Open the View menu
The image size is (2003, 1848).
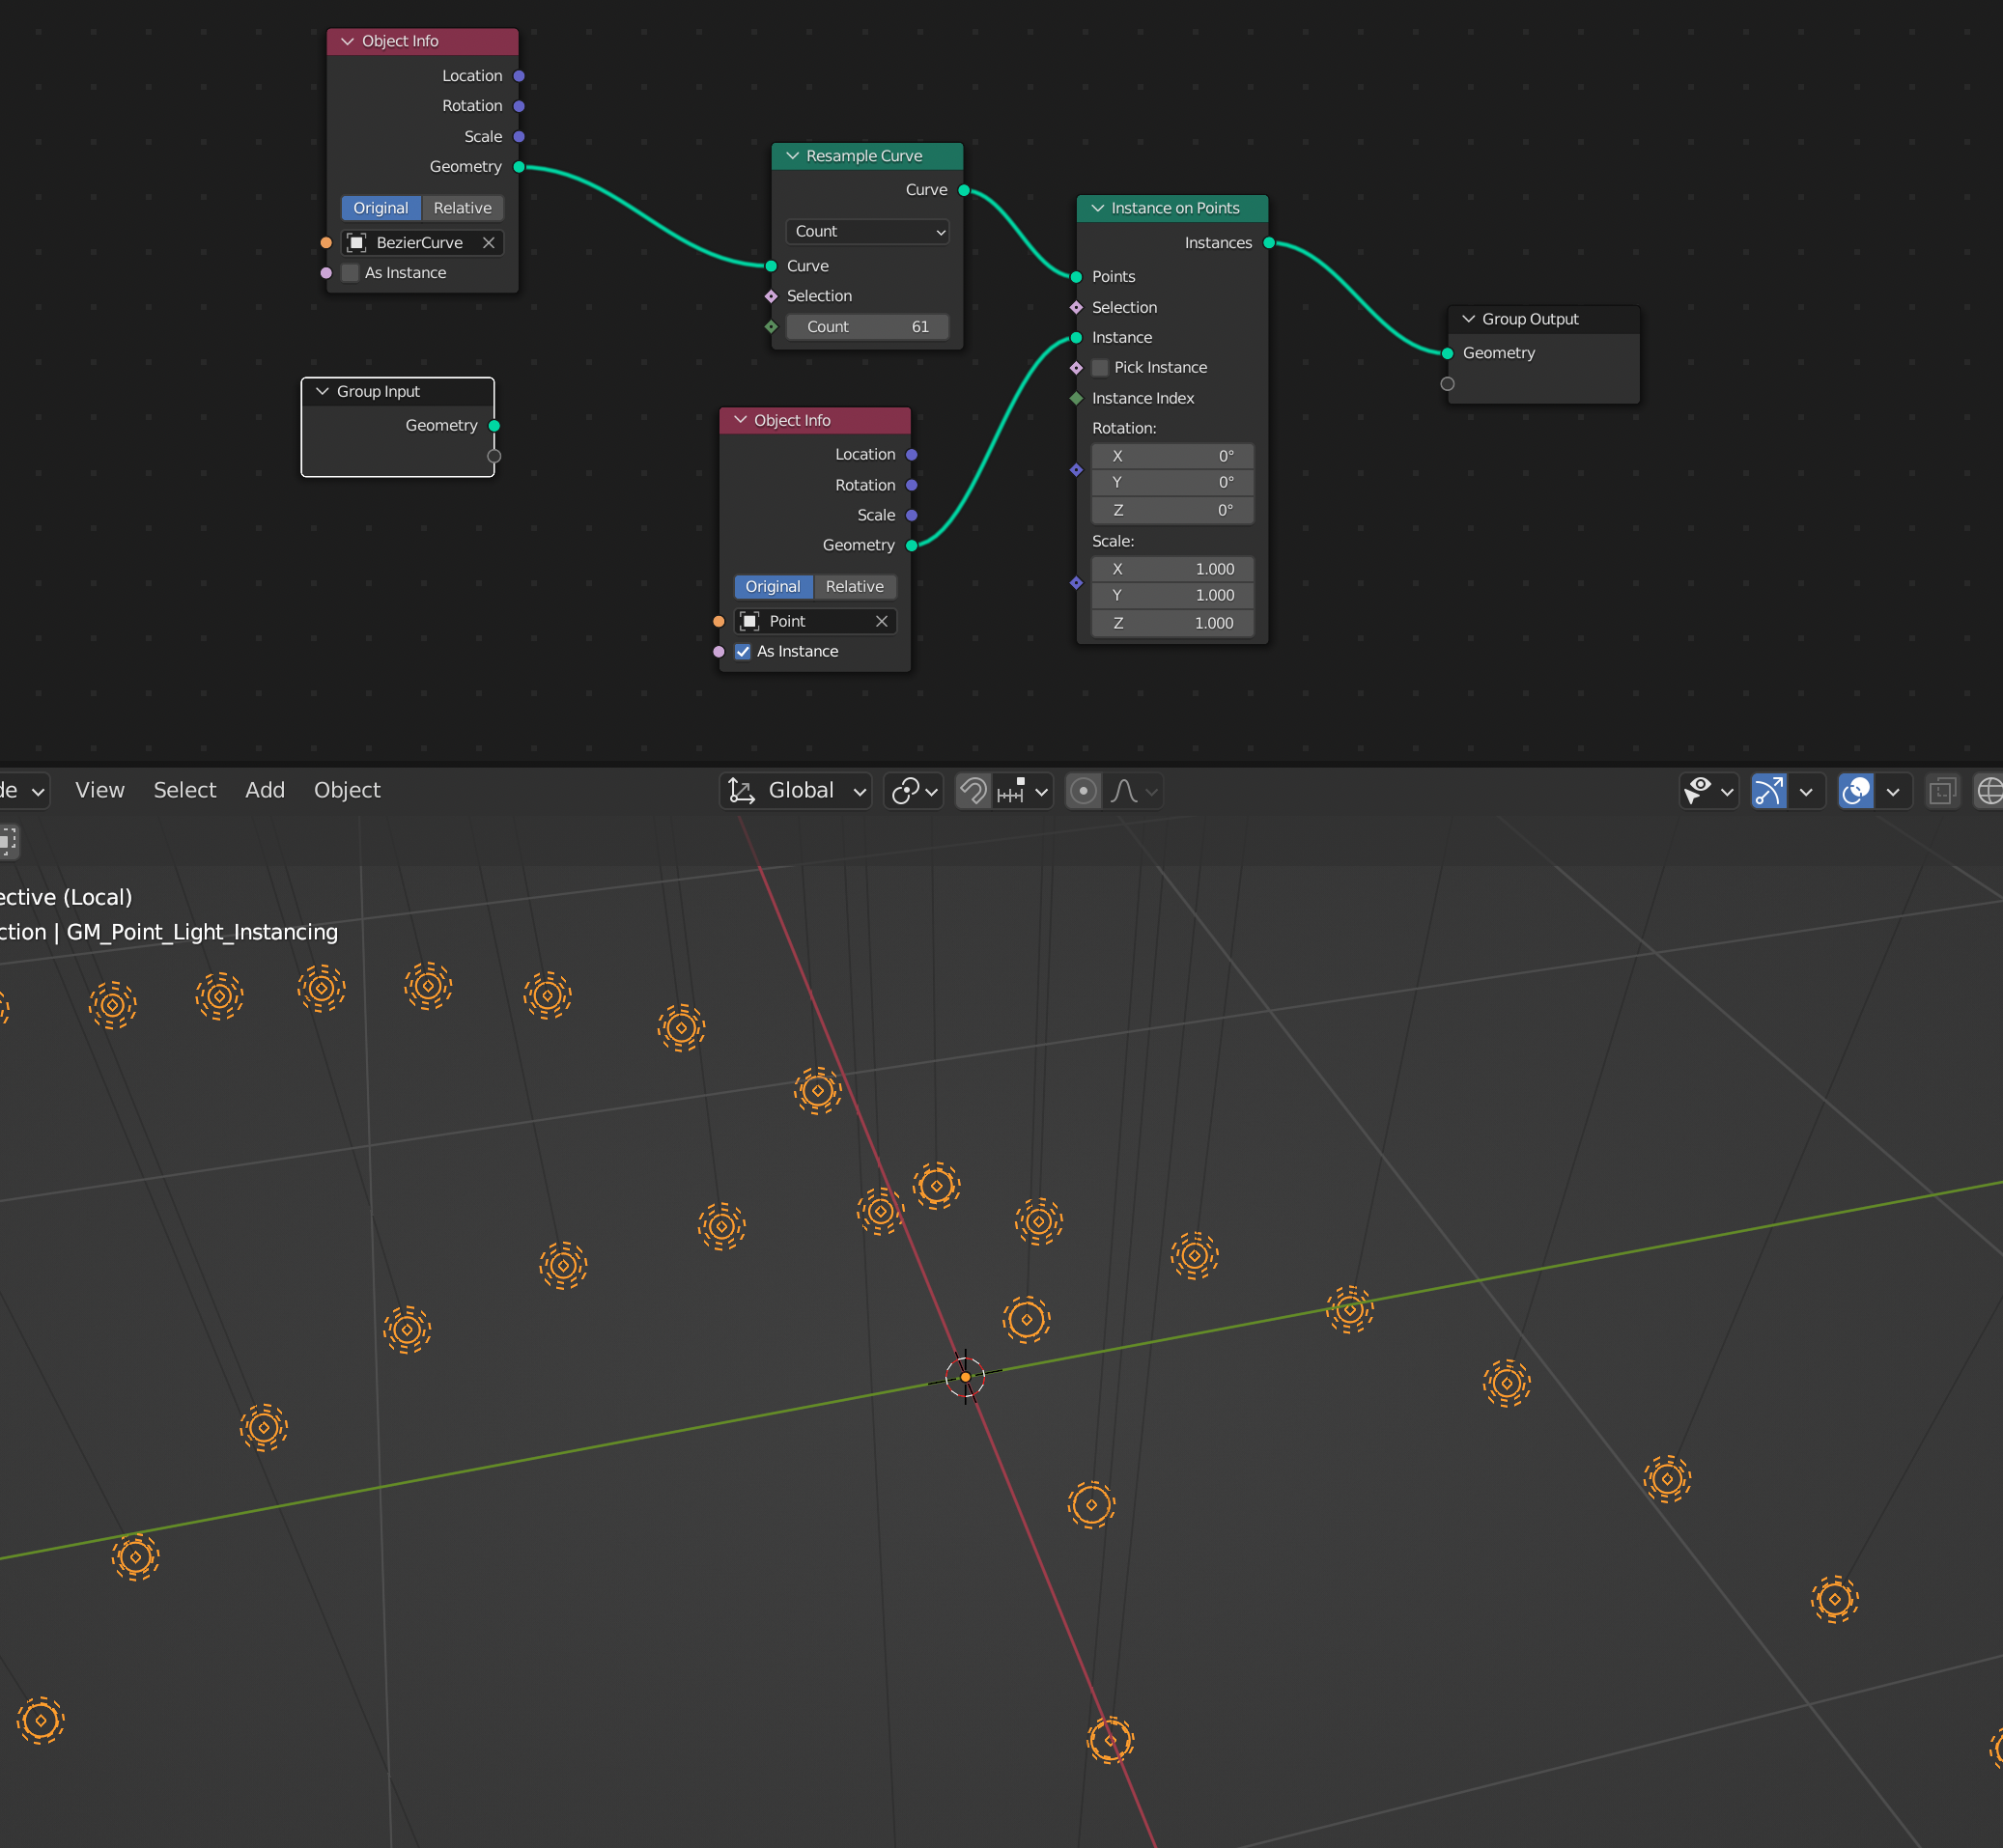[100, 790]
